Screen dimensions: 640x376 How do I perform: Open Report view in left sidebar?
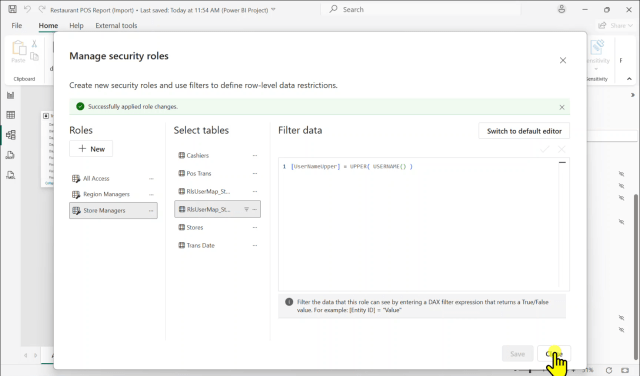[11, 96]
